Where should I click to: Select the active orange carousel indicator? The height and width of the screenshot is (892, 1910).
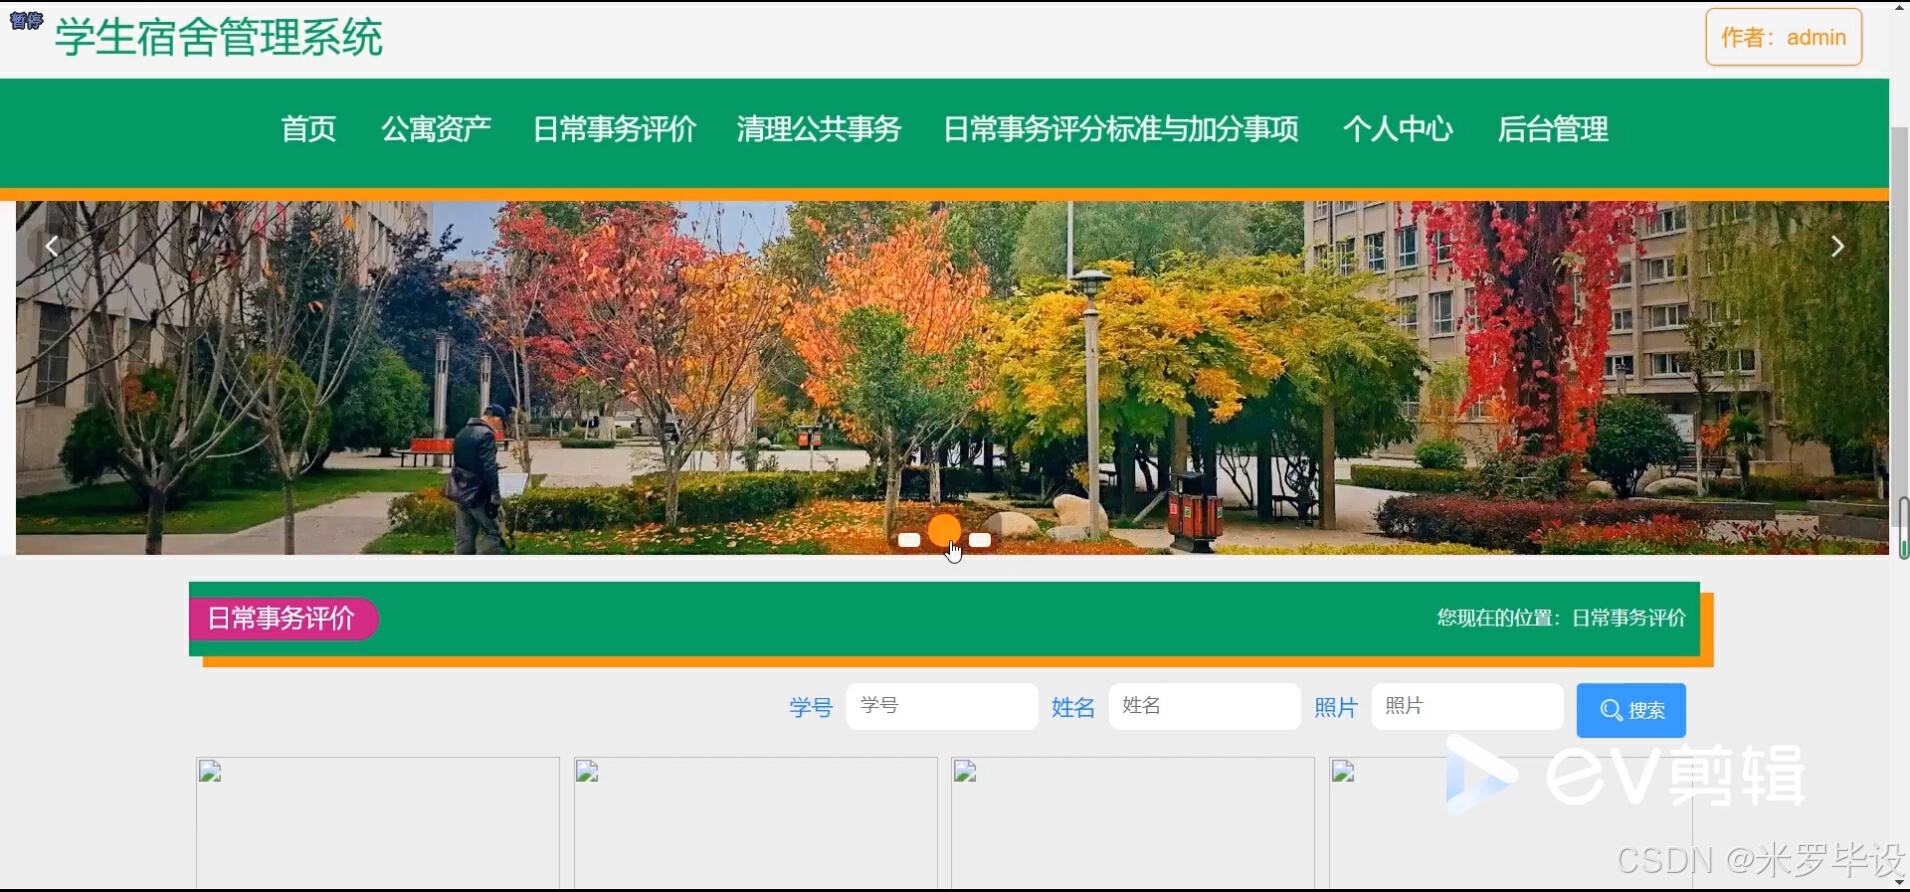(x=944, y=530)
